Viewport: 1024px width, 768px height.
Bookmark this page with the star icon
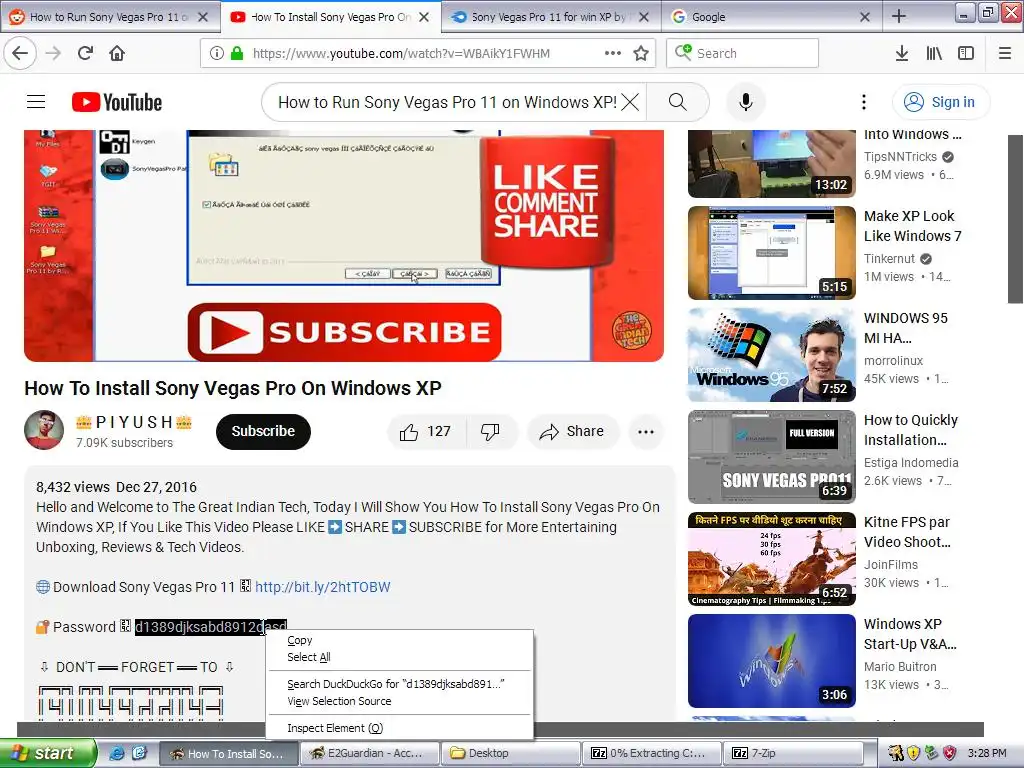[641, 53]
